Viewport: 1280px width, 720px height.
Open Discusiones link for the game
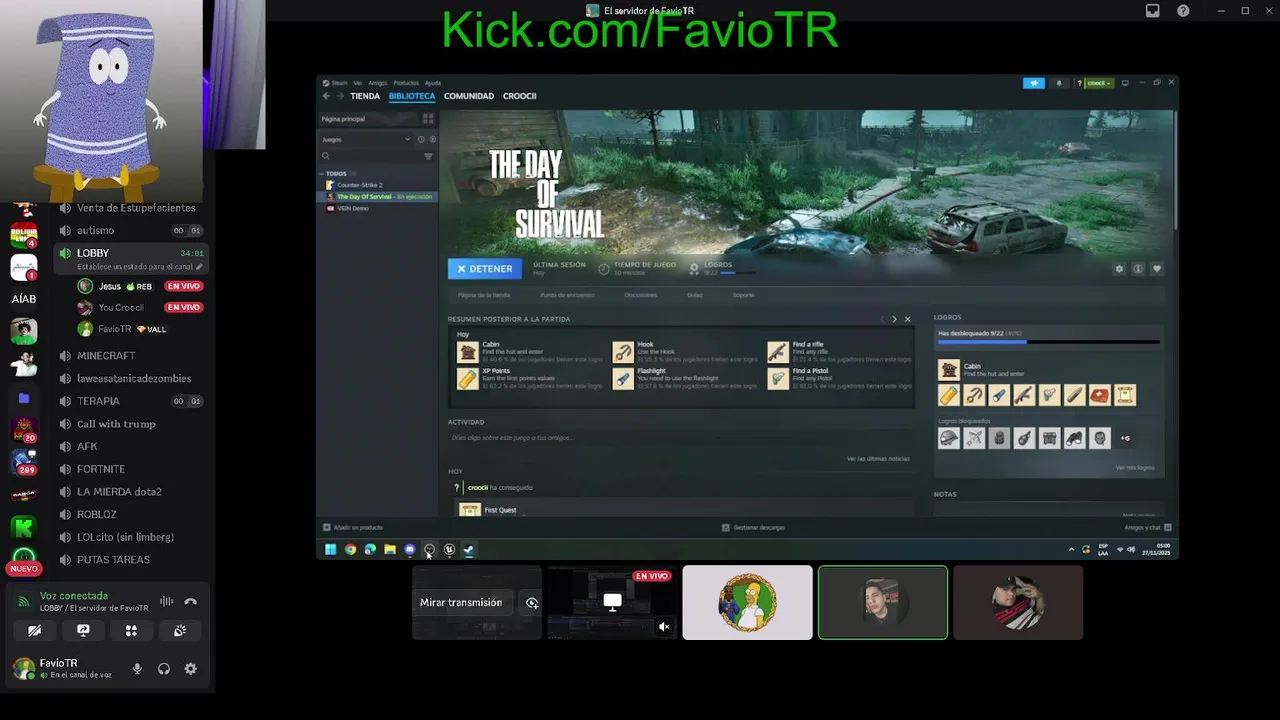[640, 295]
